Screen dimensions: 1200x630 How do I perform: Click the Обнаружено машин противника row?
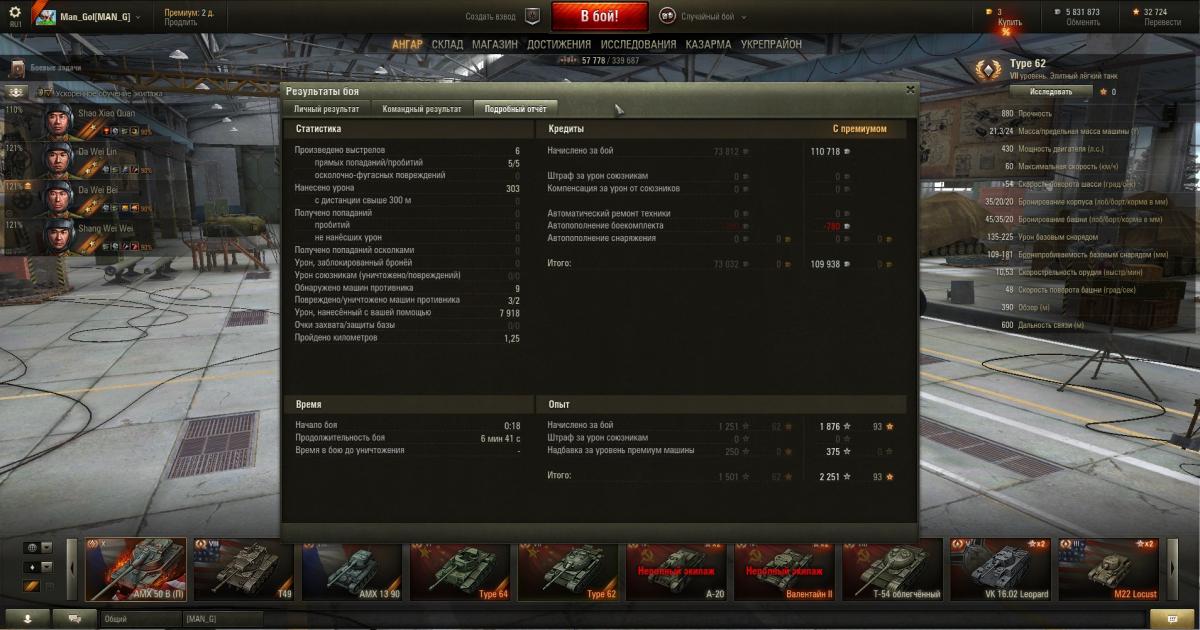click(x=408, y=287)
